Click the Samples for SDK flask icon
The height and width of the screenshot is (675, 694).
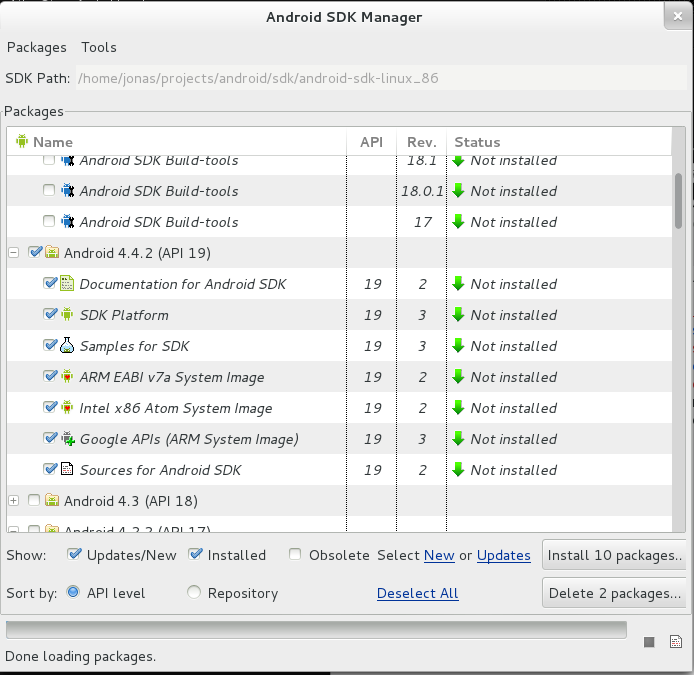67,345
